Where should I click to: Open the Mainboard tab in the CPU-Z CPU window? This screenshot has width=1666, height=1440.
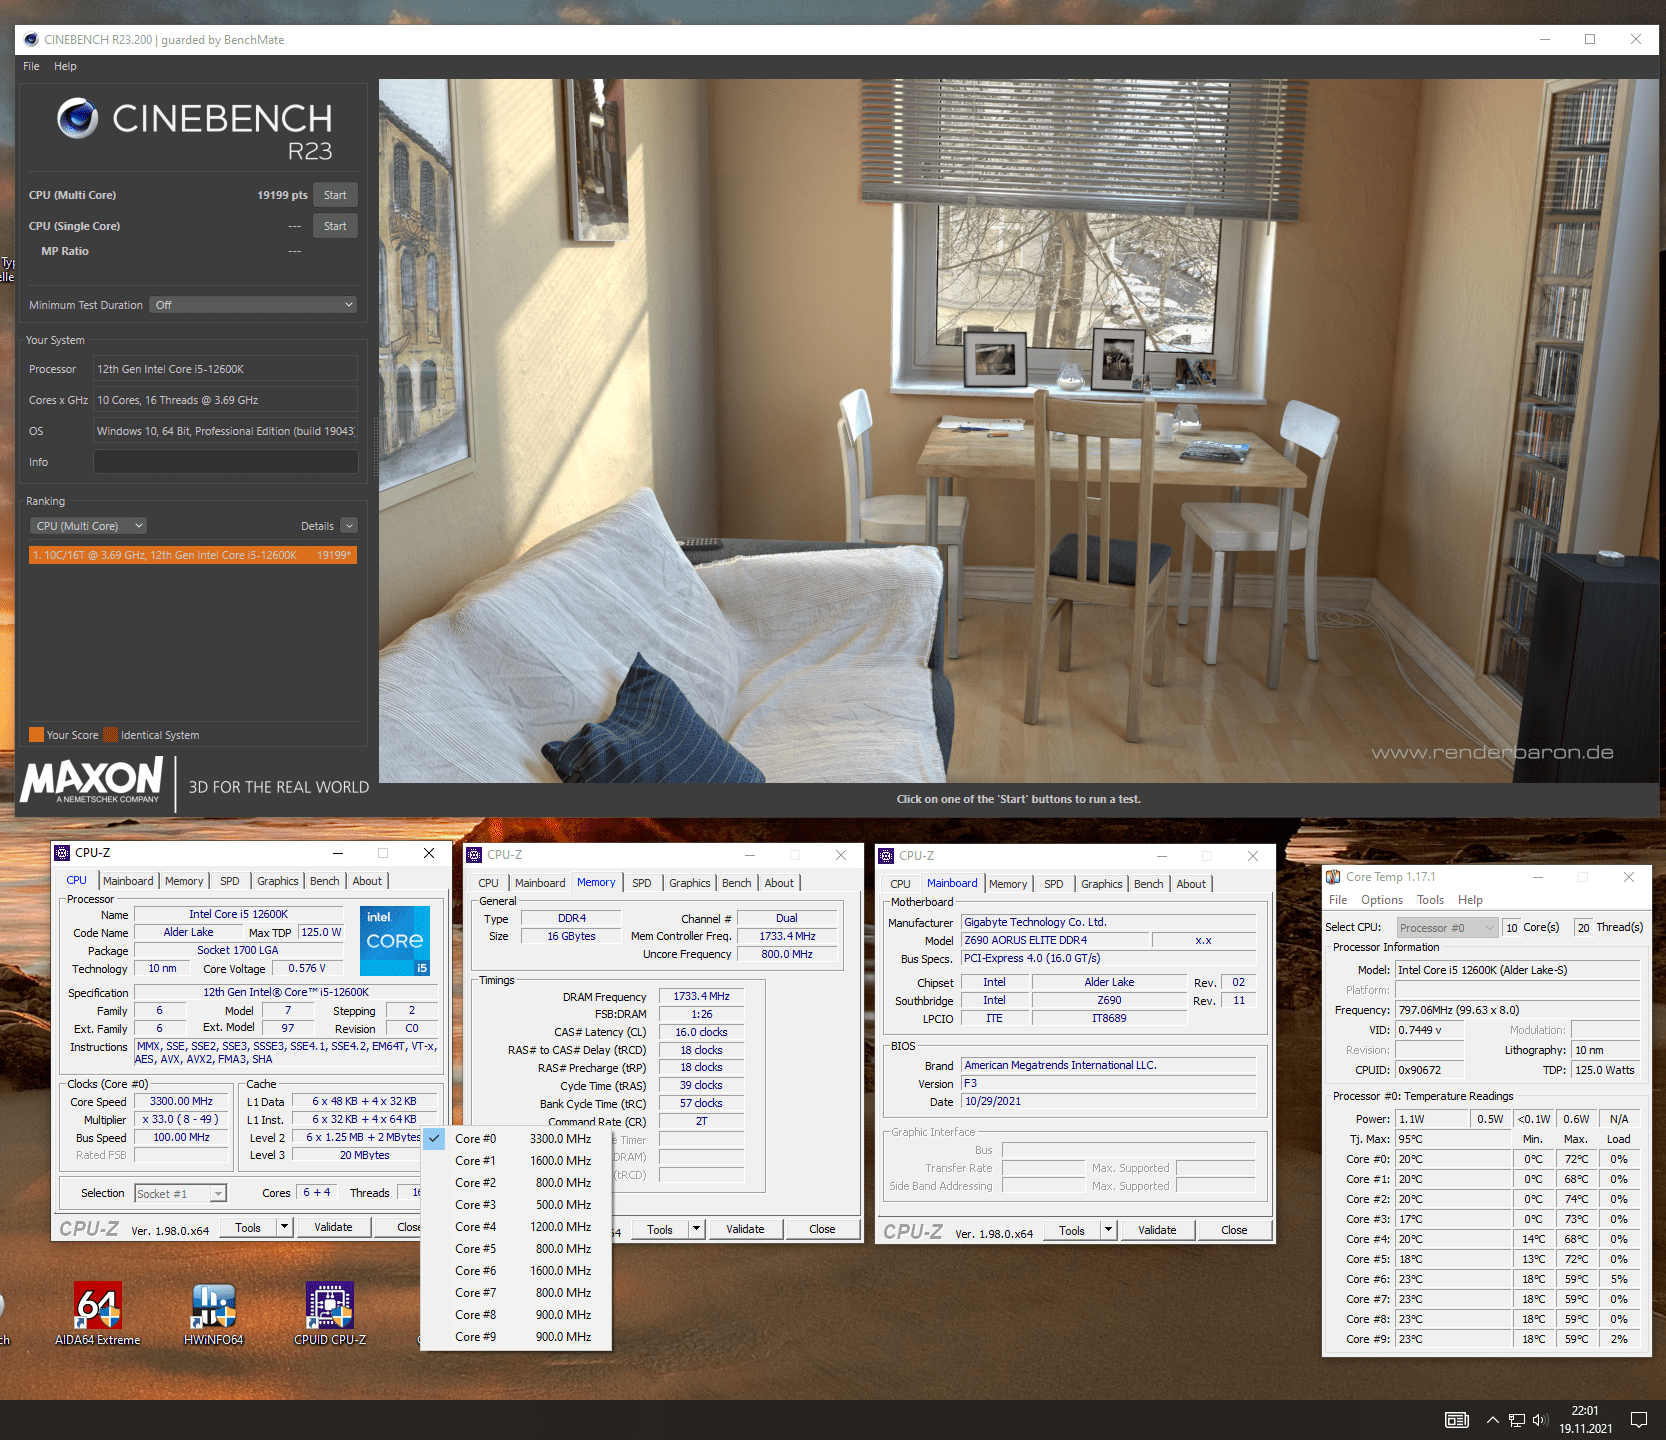click(x=128, y=881)
